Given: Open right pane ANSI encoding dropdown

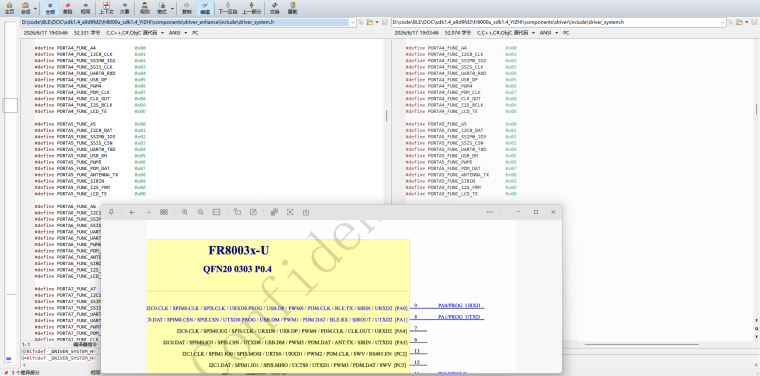Looking at the screenshot, I should (548, 33).
